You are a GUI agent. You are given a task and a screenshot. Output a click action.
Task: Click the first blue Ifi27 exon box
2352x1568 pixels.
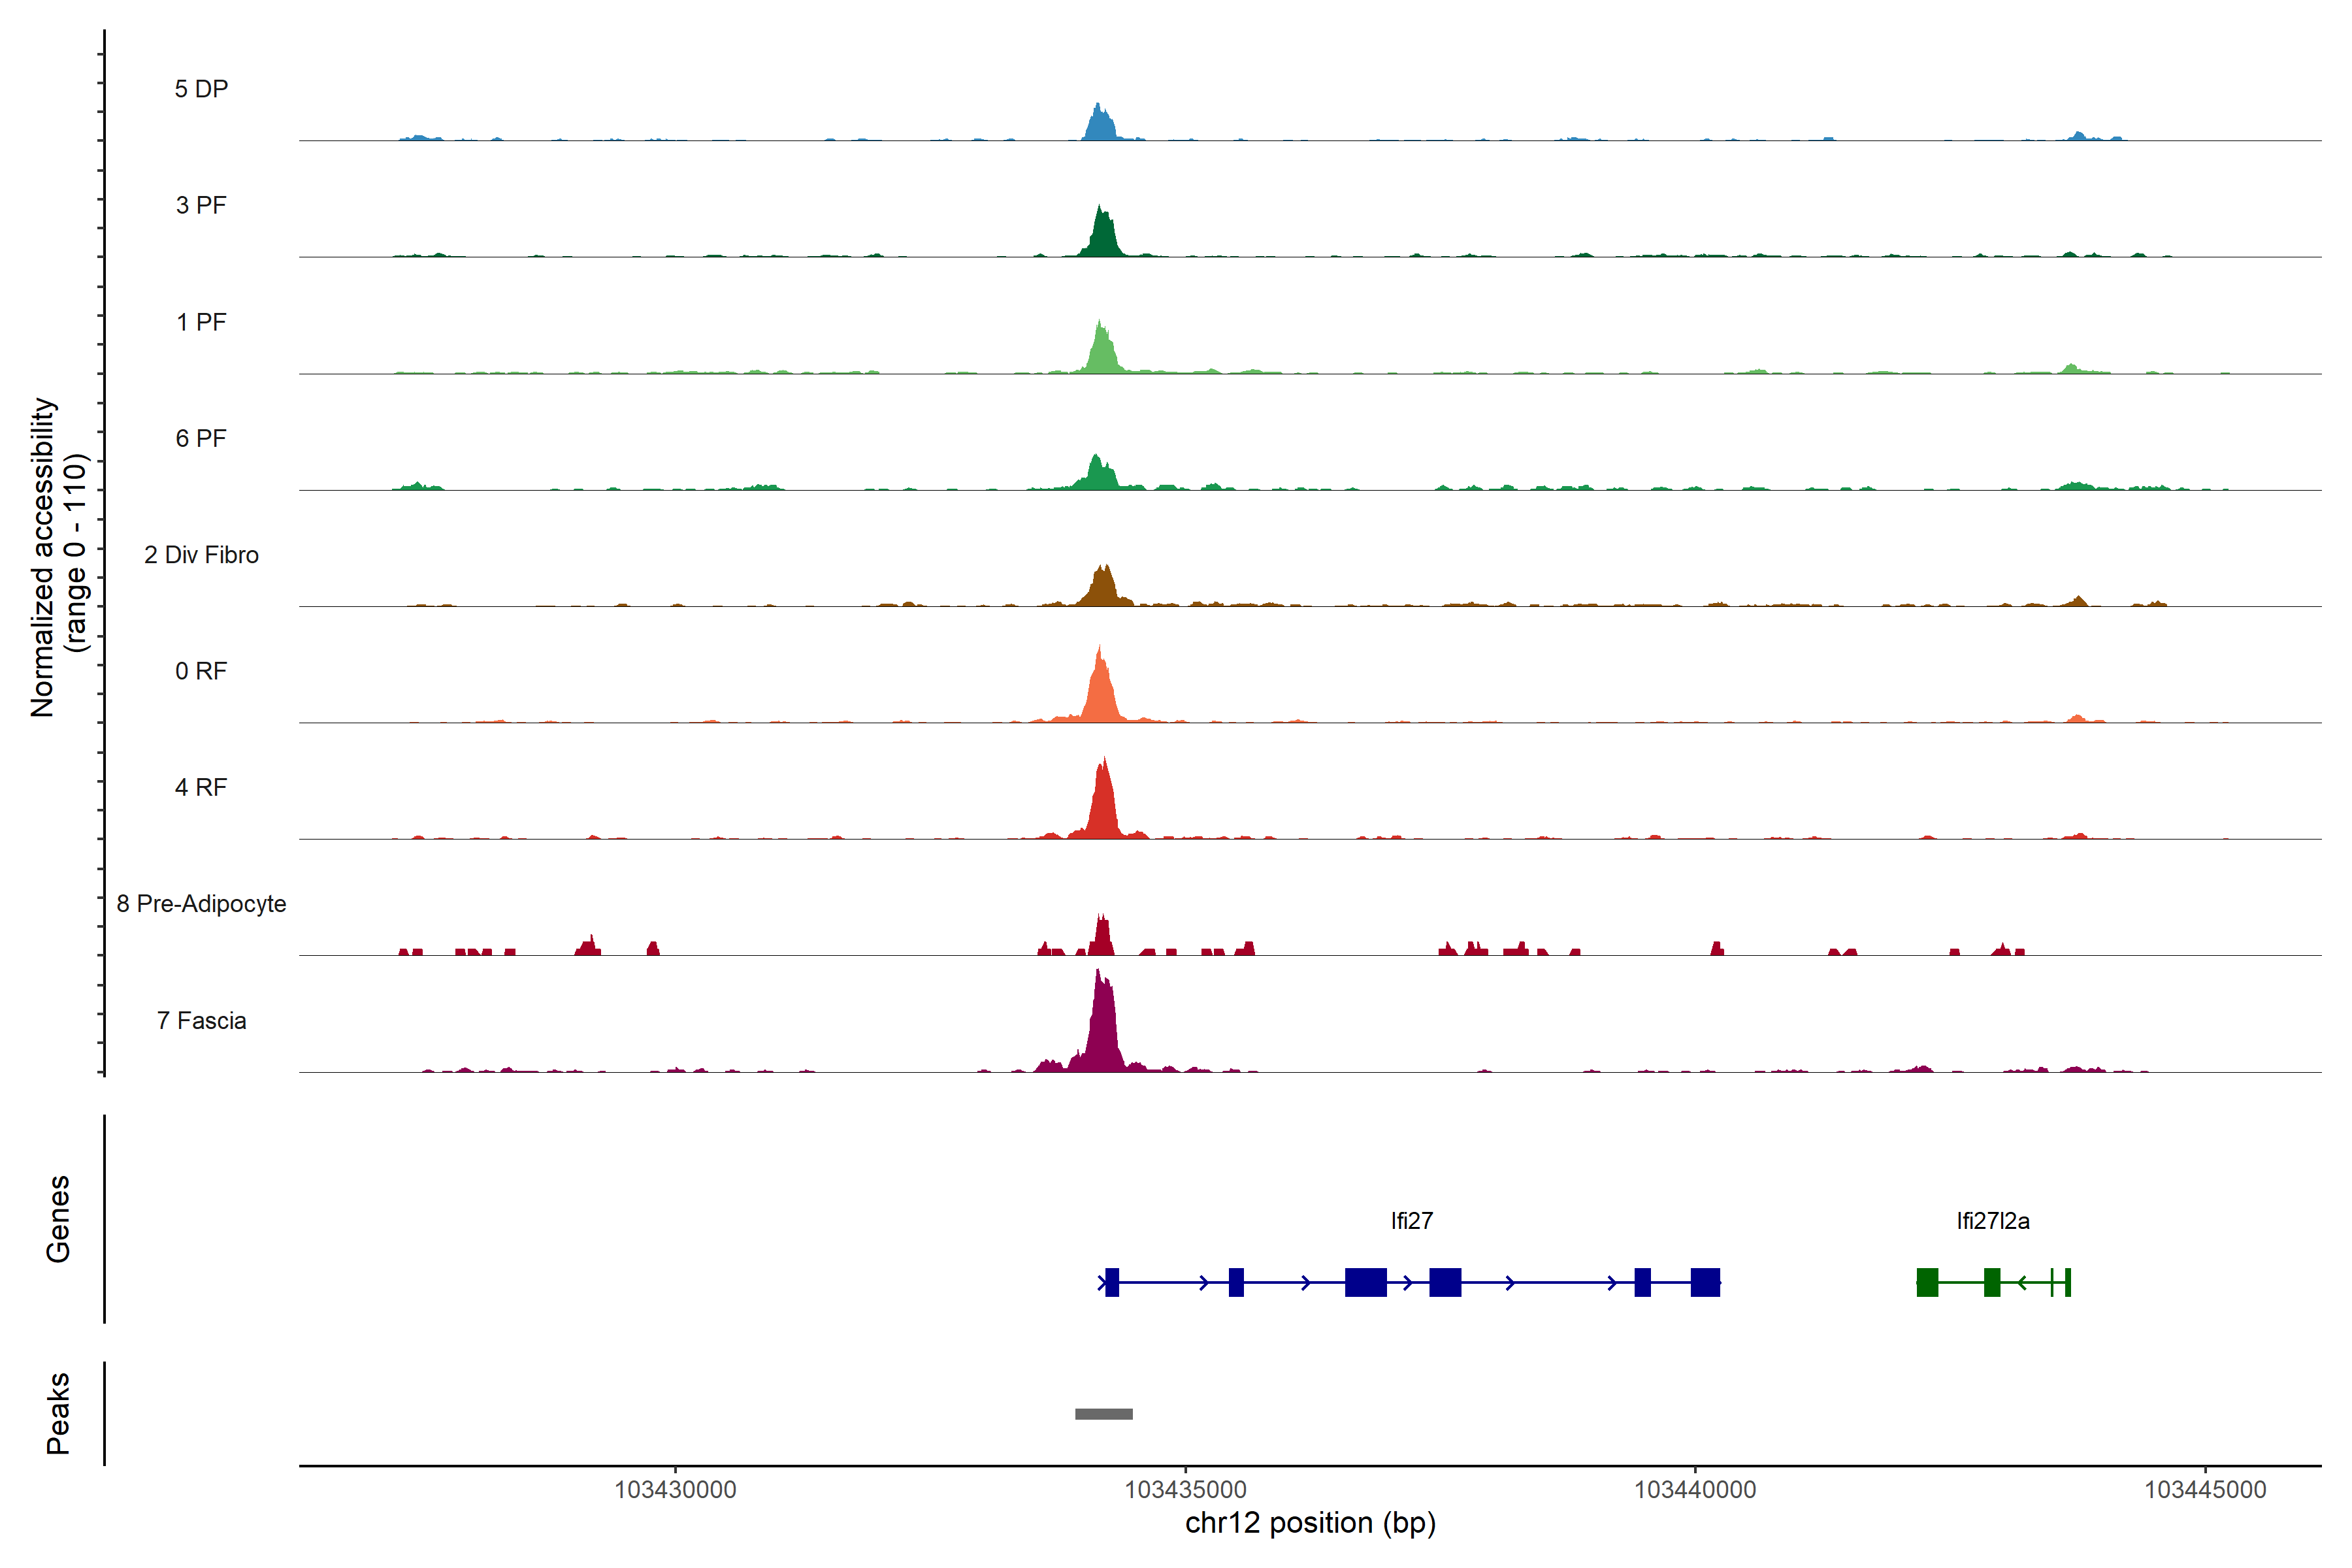[x=1112, y=1282]
